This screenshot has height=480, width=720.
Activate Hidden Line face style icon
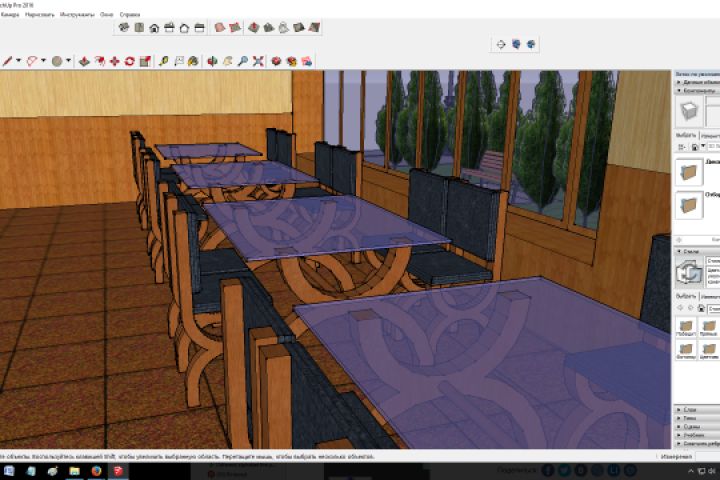(x=269, y=28)
